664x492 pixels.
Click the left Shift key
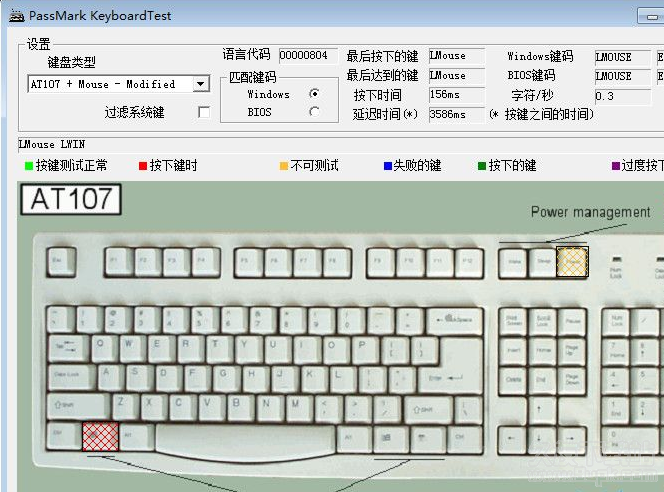coord(78,407)
